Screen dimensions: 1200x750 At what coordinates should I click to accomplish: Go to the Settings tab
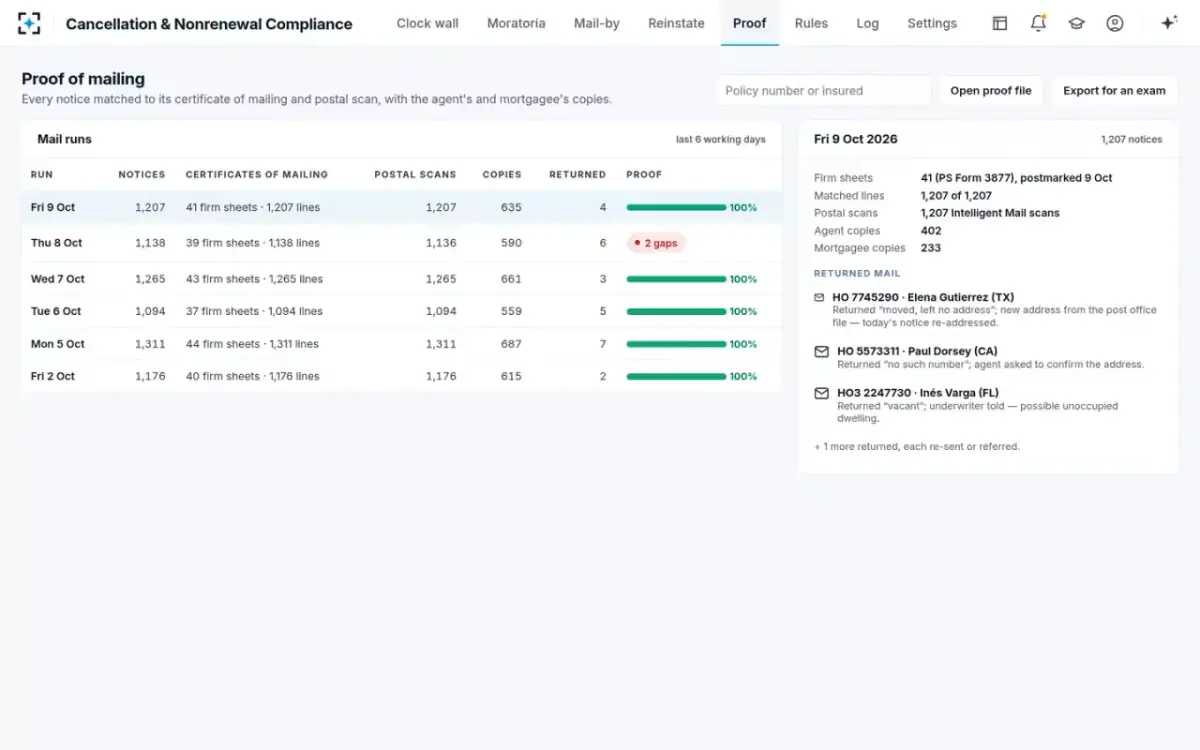[x=932, y=23]
